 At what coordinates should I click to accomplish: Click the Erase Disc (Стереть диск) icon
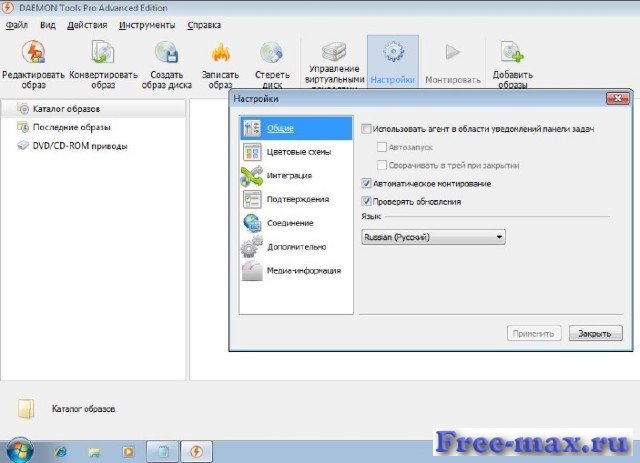click(x=272, y=53)
